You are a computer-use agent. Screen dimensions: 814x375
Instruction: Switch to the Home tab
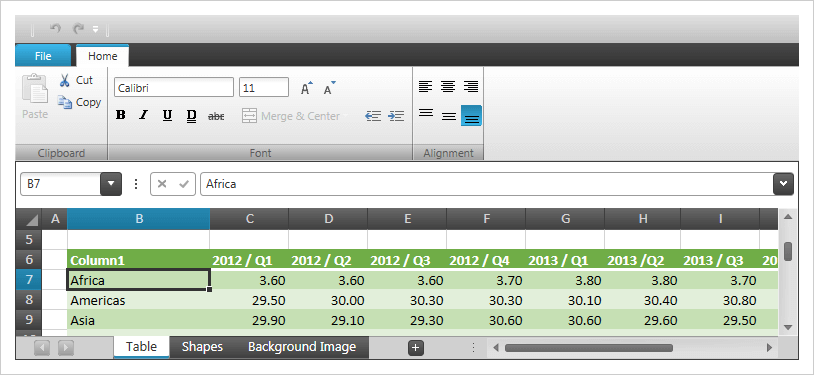[102, 56]
